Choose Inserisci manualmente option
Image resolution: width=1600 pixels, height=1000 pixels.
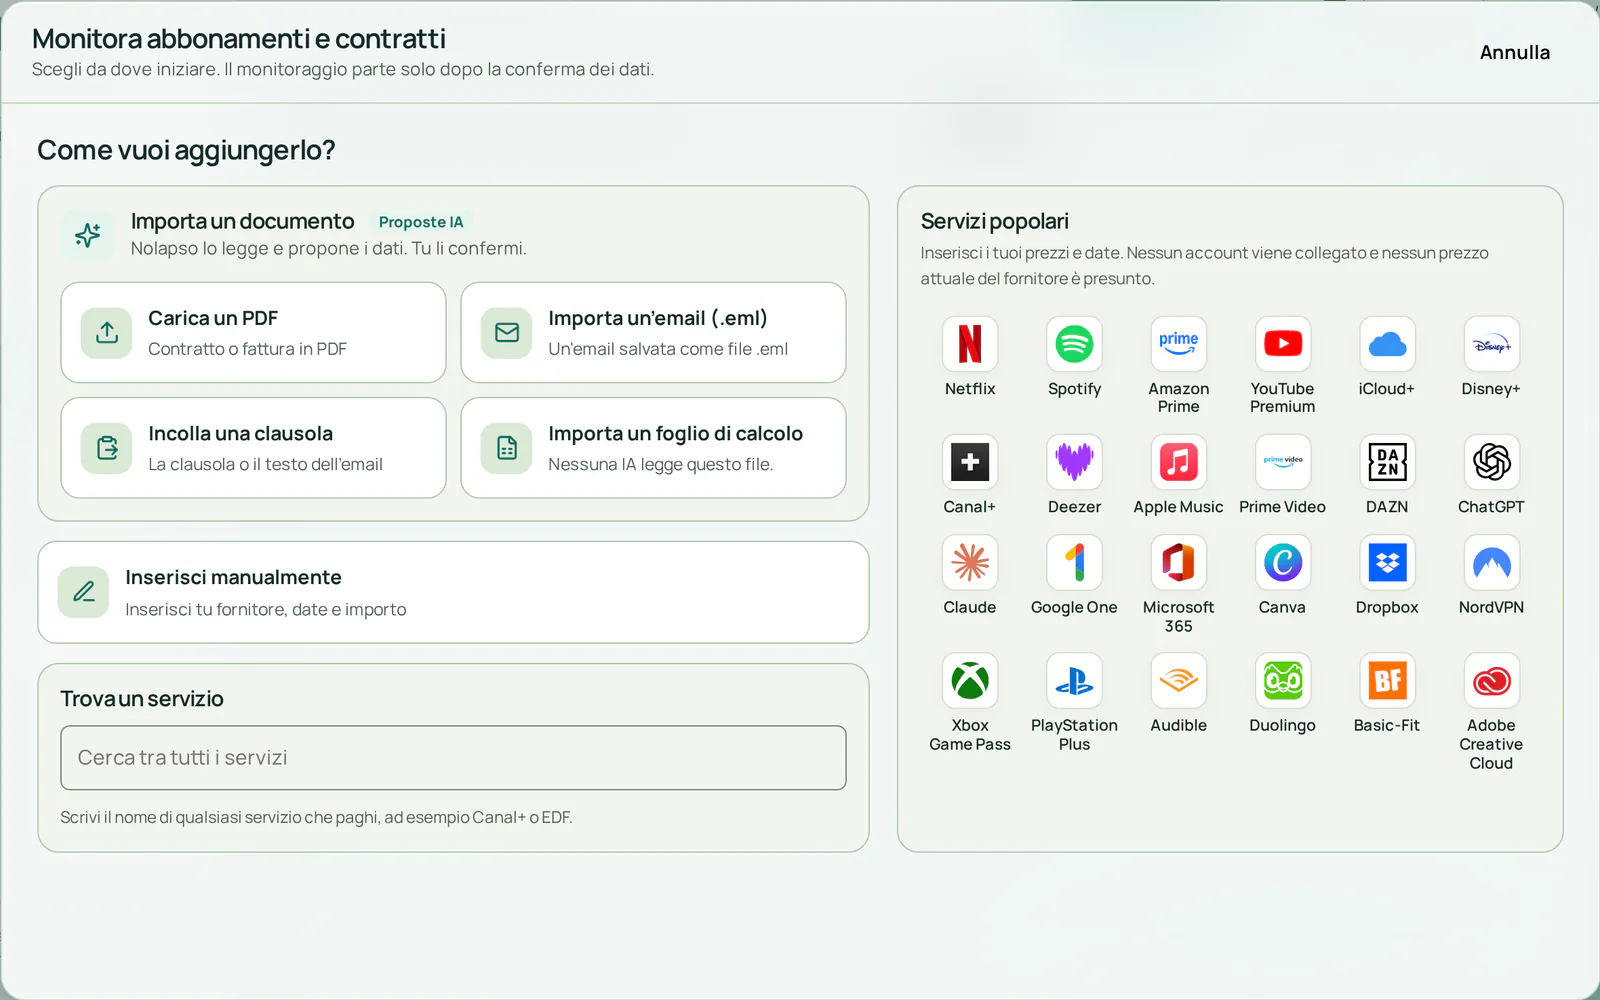[453, 592]
